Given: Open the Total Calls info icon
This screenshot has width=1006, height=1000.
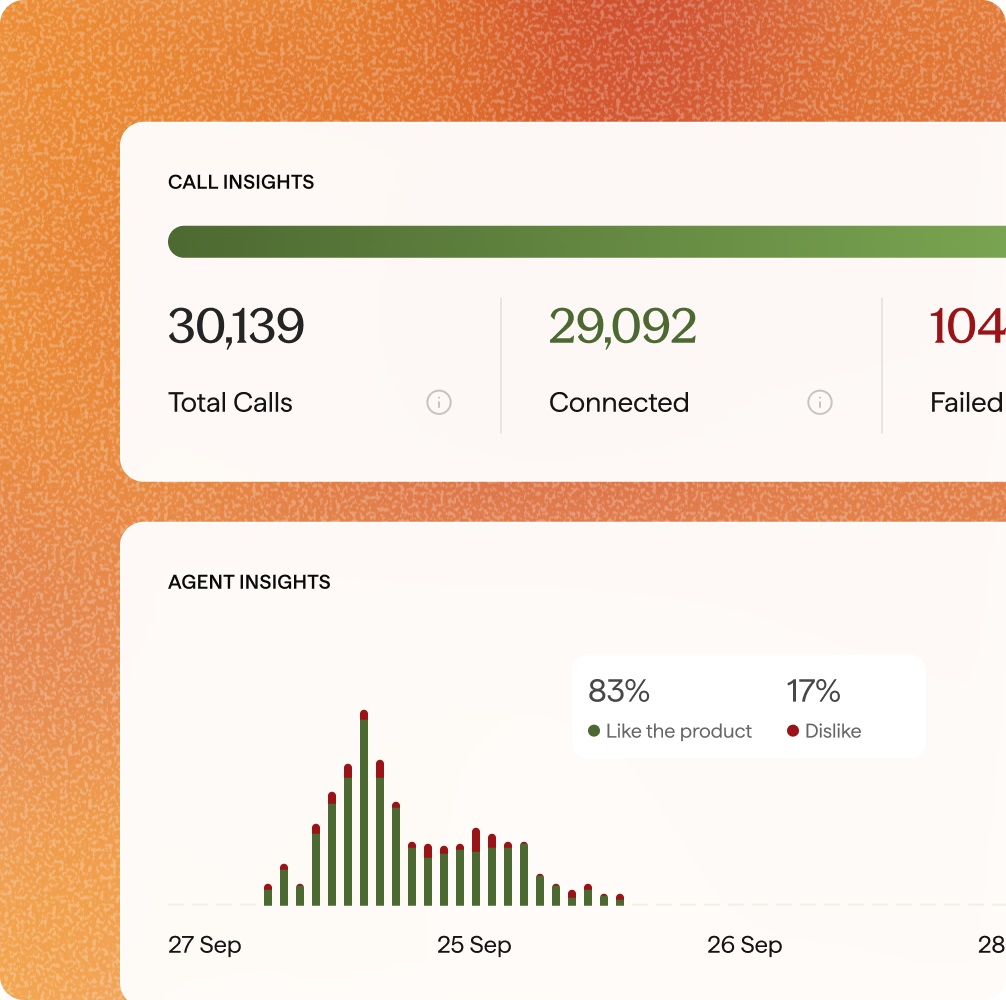Looking at the screenshot, I should click(438, 403).
